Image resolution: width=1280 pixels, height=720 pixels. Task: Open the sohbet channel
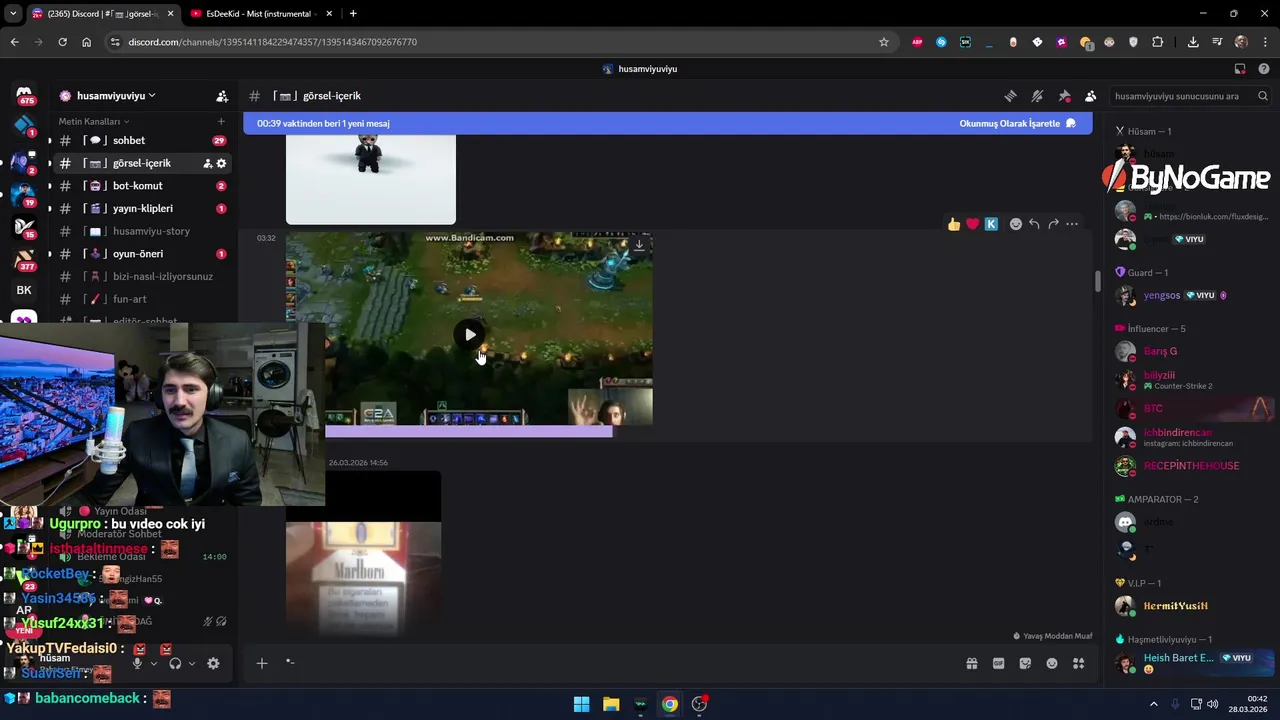142,140
